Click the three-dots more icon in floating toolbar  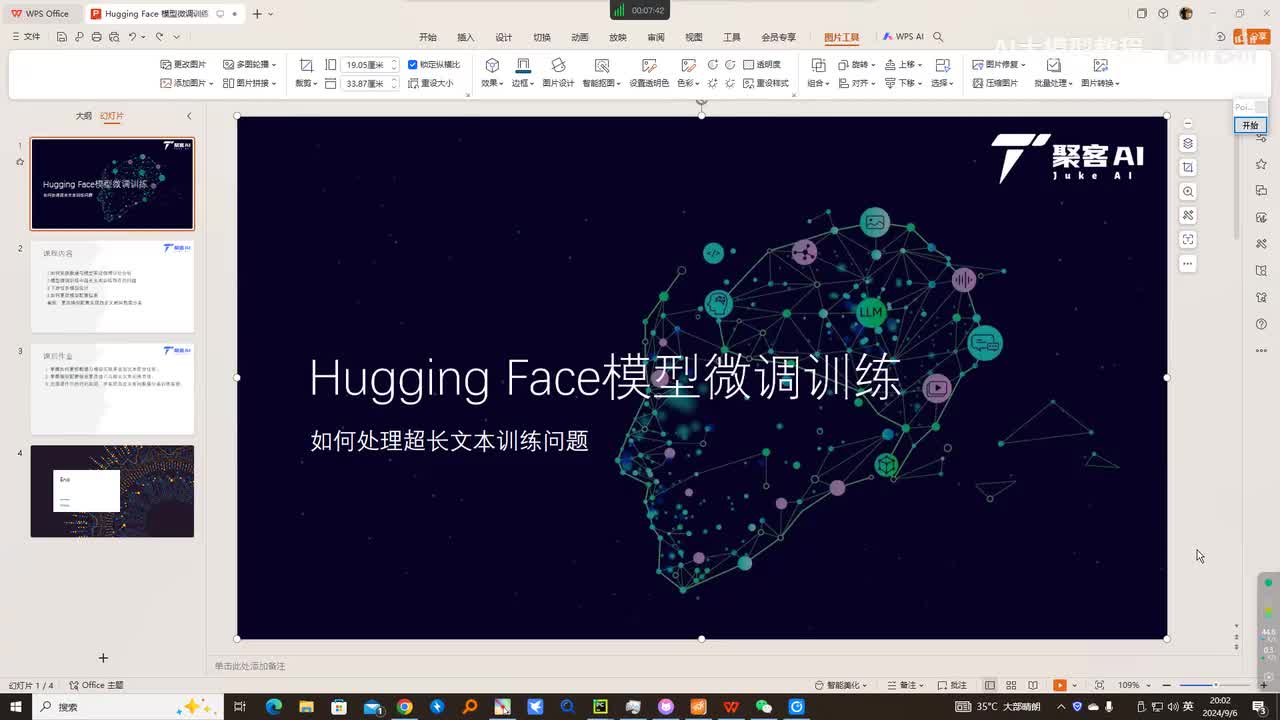pyautogui.click(x=1188, y=264)
